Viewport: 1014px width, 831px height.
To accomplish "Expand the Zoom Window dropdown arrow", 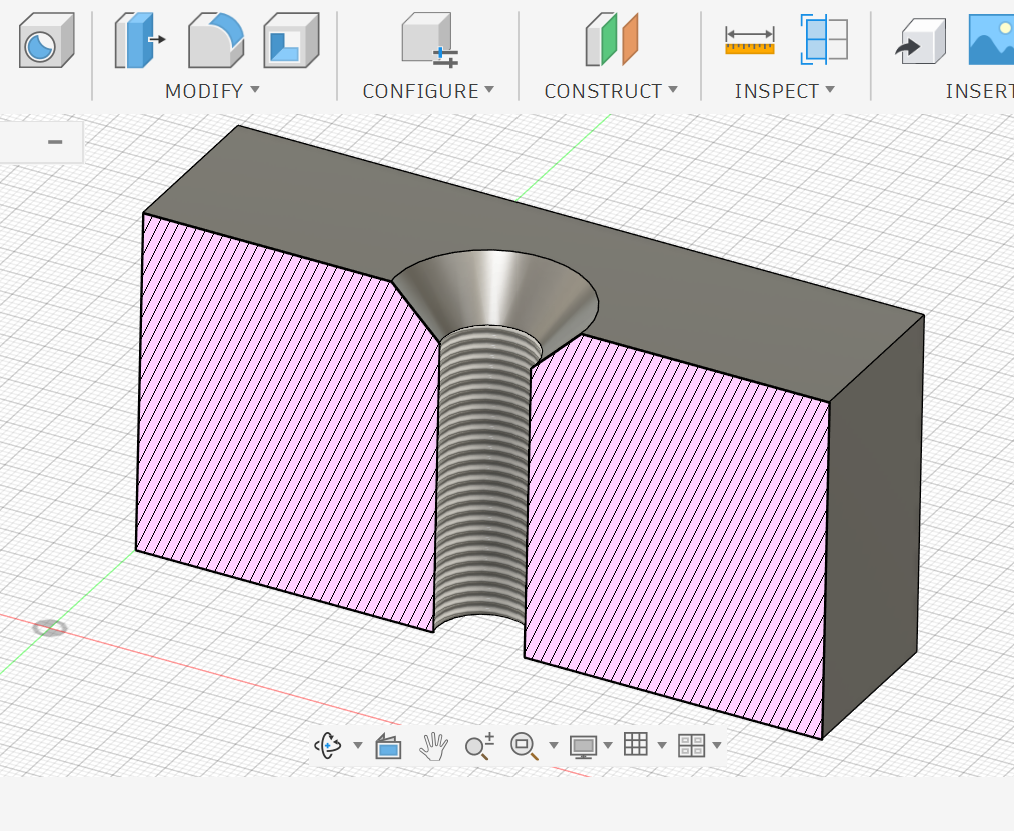I will coord(554,746).
